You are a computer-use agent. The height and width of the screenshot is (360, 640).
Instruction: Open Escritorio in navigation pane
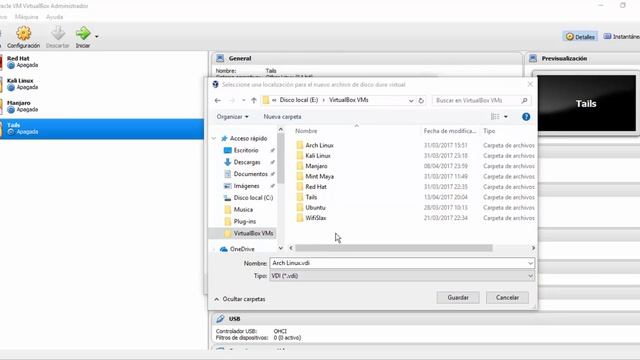246,150
